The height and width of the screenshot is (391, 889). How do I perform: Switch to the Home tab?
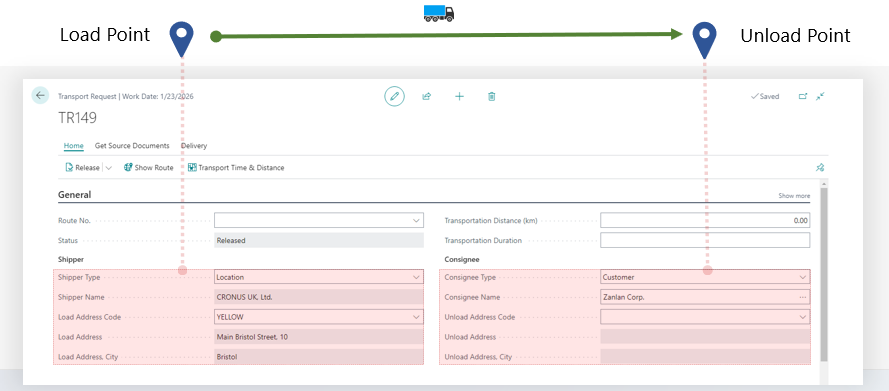(74, 146)
